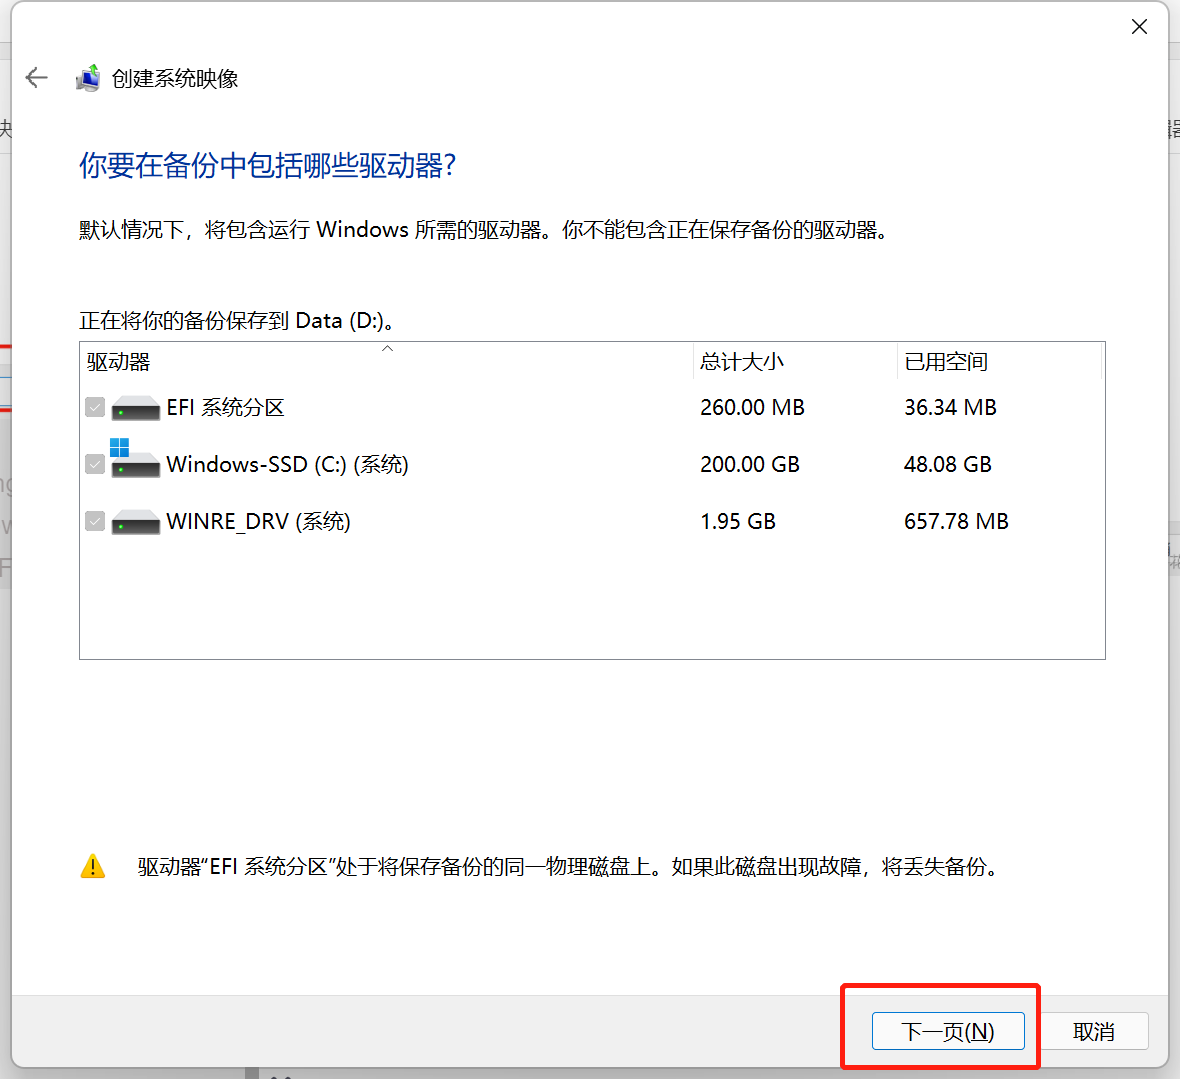Click the system image wizard icon
The width and height of the screenshot is (1180, 1079).
[x=88, y=78]
